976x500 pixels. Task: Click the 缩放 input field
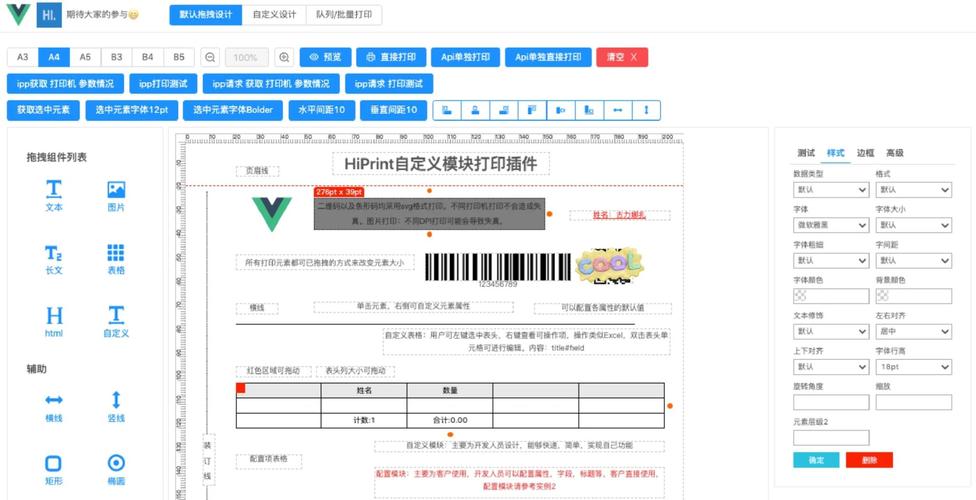(x=914, y=402)
